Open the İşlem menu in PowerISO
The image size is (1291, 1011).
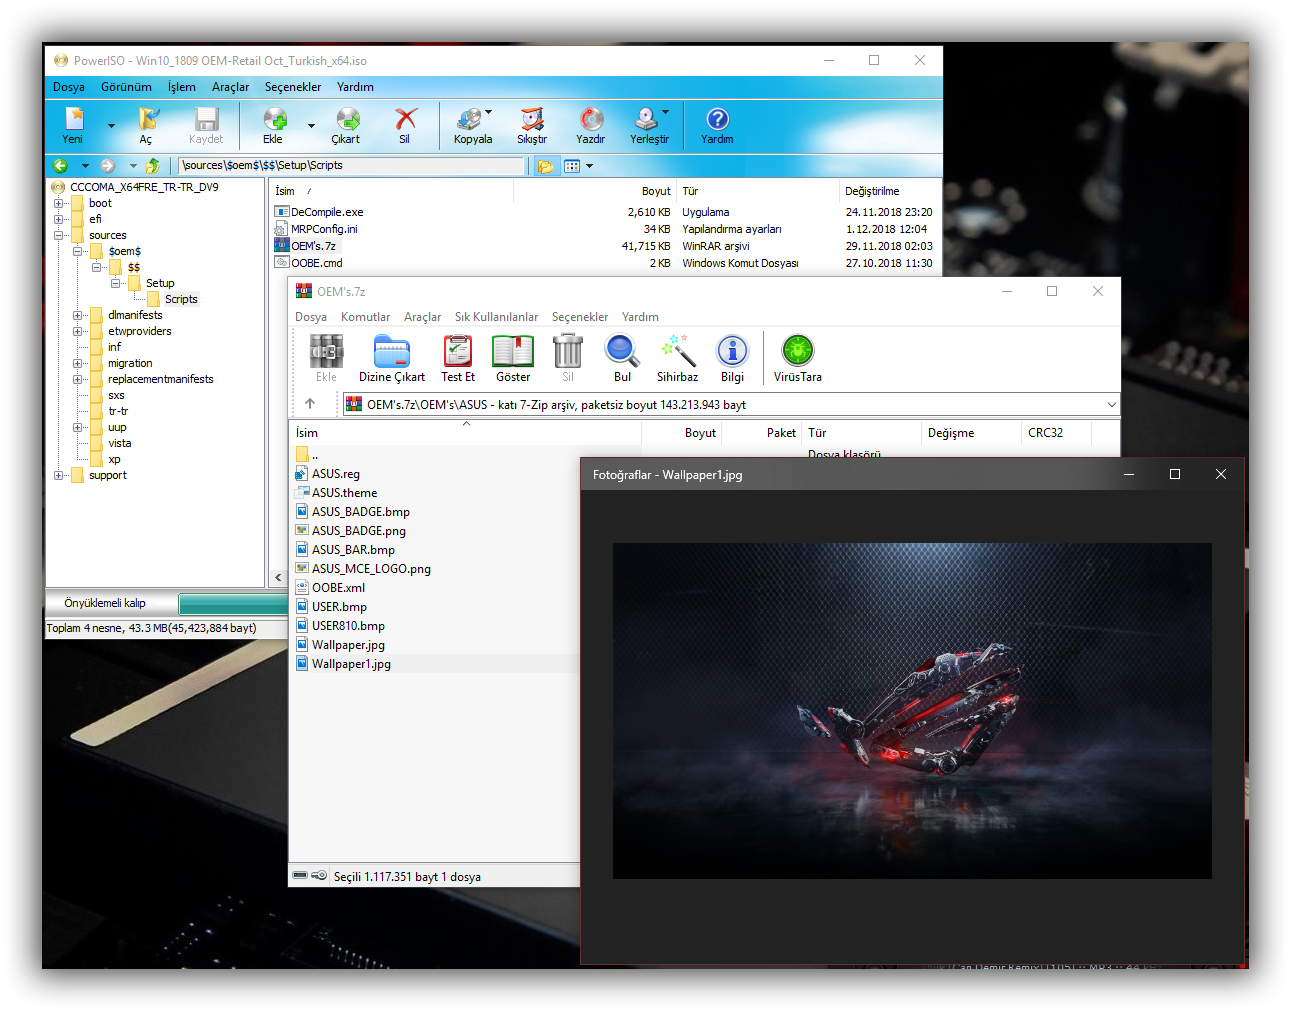182,87
